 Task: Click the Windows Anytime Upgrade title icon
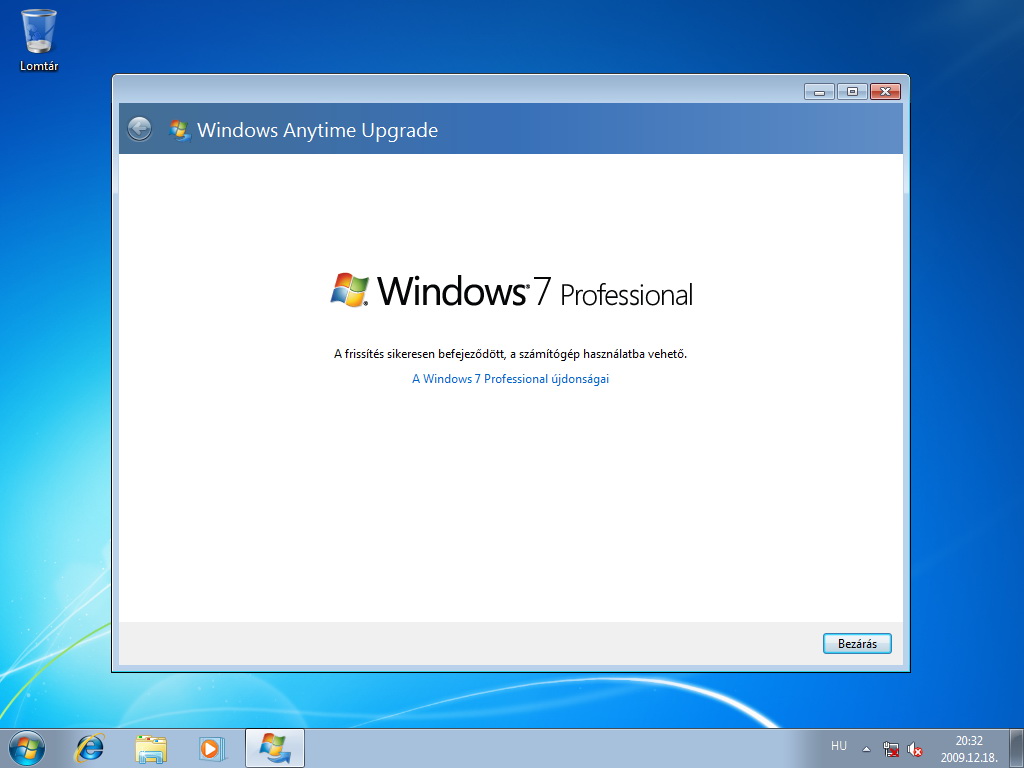click(x=180, y=130)
